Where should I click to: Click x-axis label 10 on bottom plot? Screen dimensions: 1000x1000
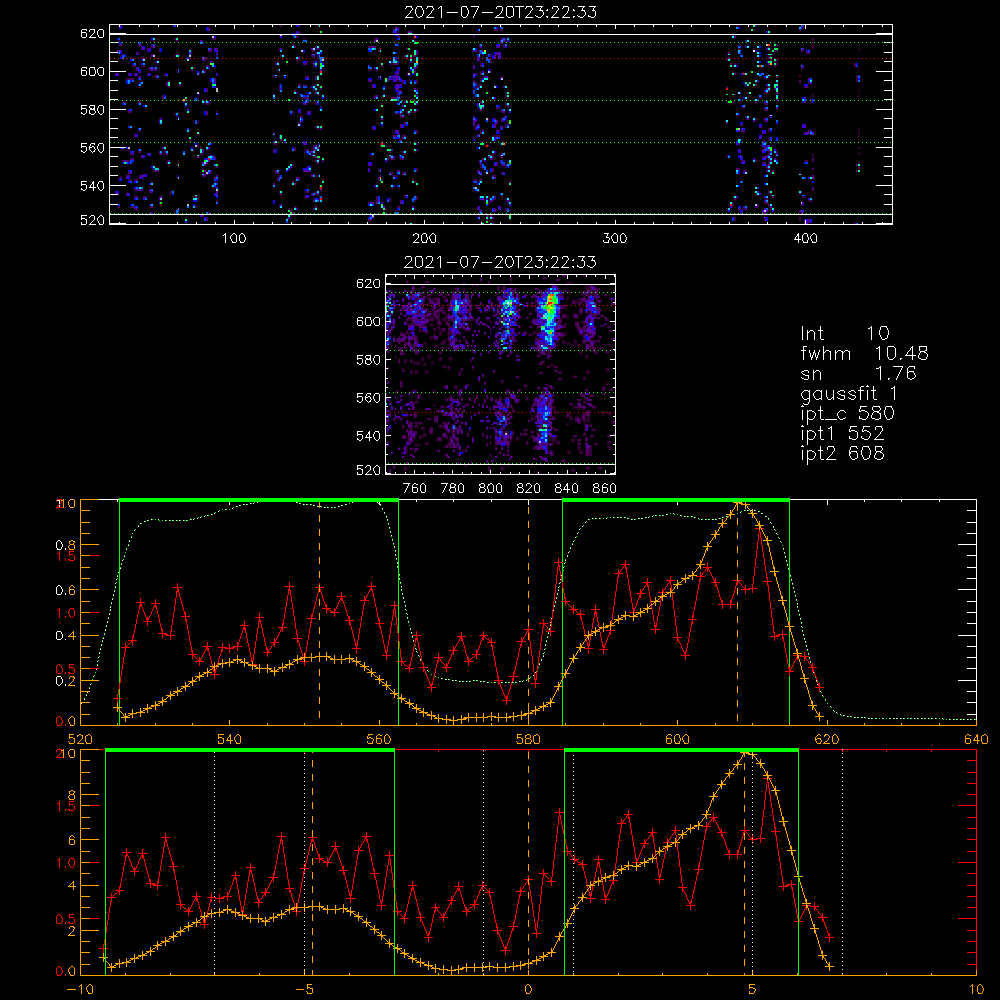pos(976,990)
